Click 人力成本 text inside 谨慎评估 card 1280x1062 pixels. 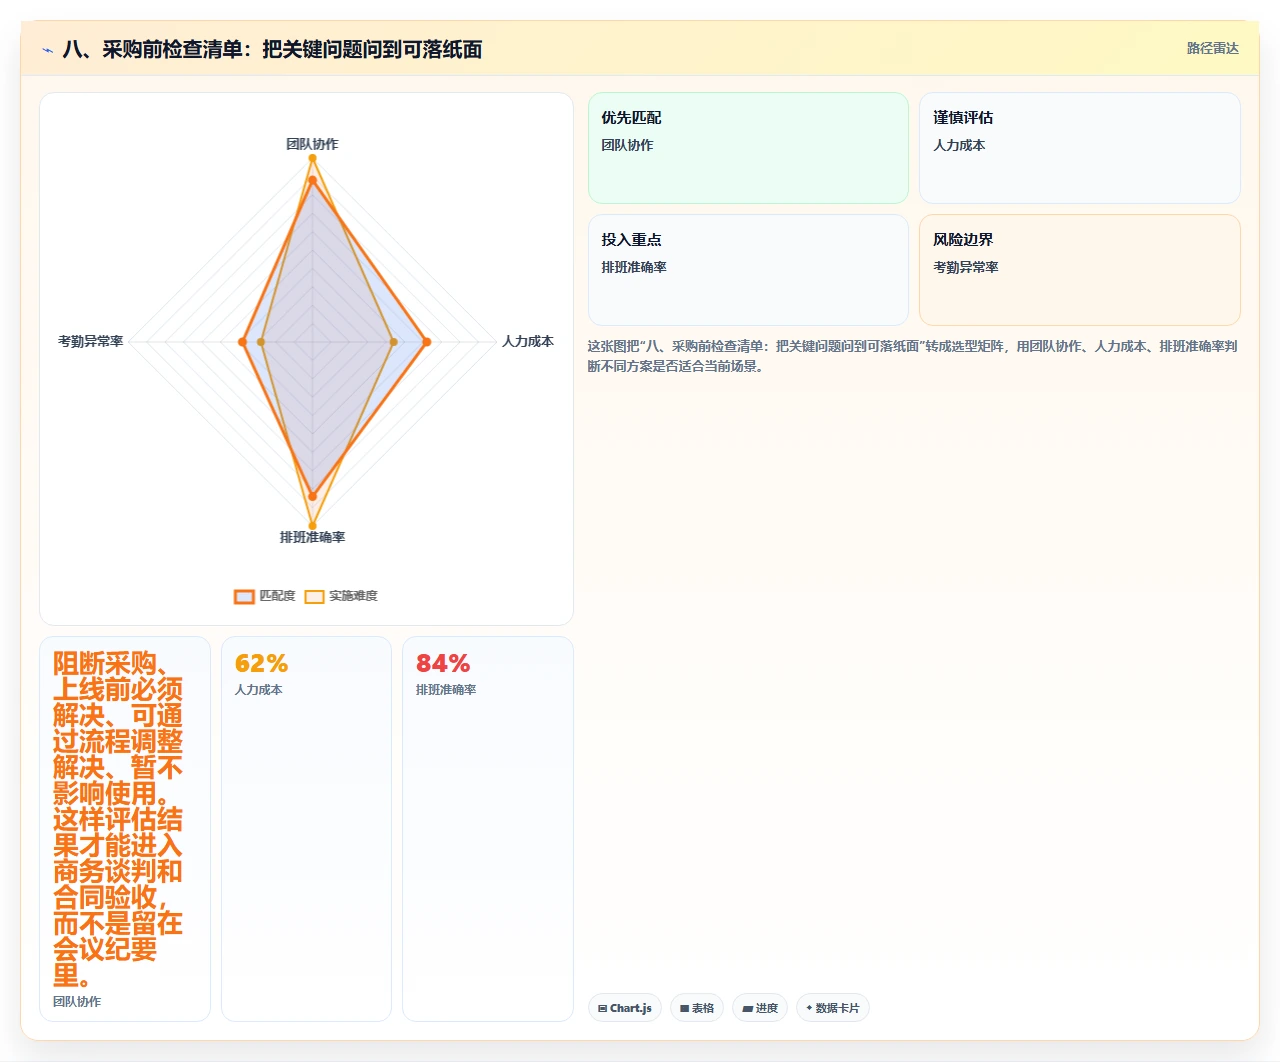(959, 145)
